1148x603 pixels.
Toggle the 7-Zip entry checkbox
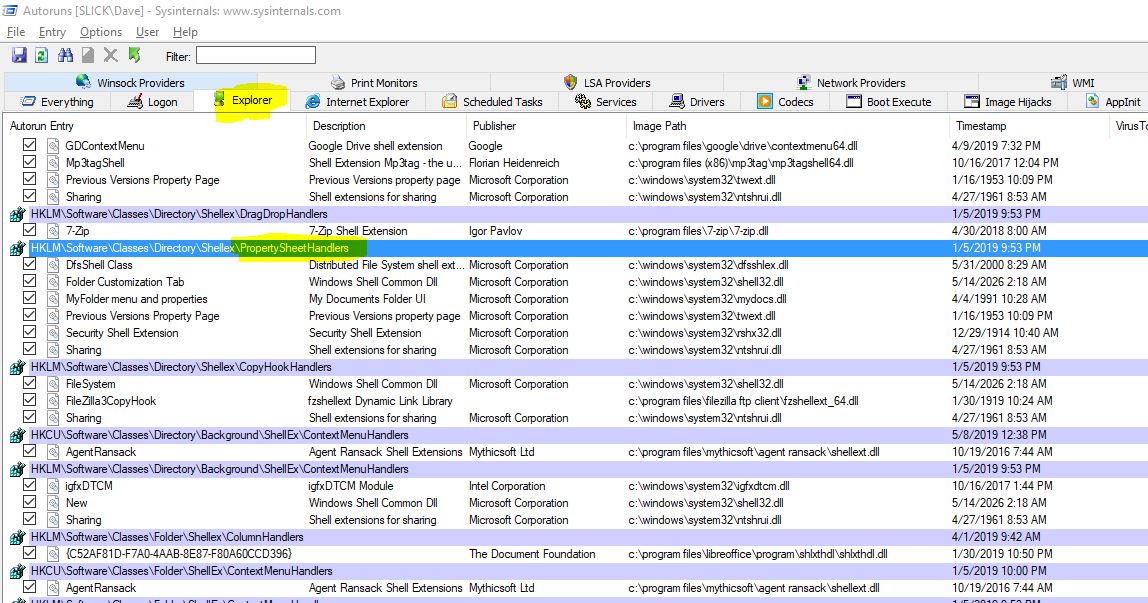point(29,230)
